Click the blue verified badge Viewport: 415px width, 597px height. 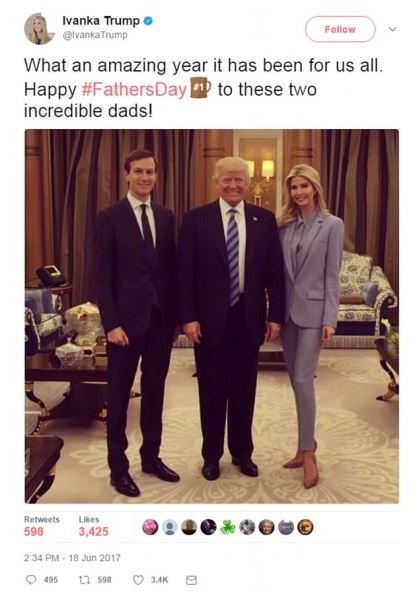[148, 21]
